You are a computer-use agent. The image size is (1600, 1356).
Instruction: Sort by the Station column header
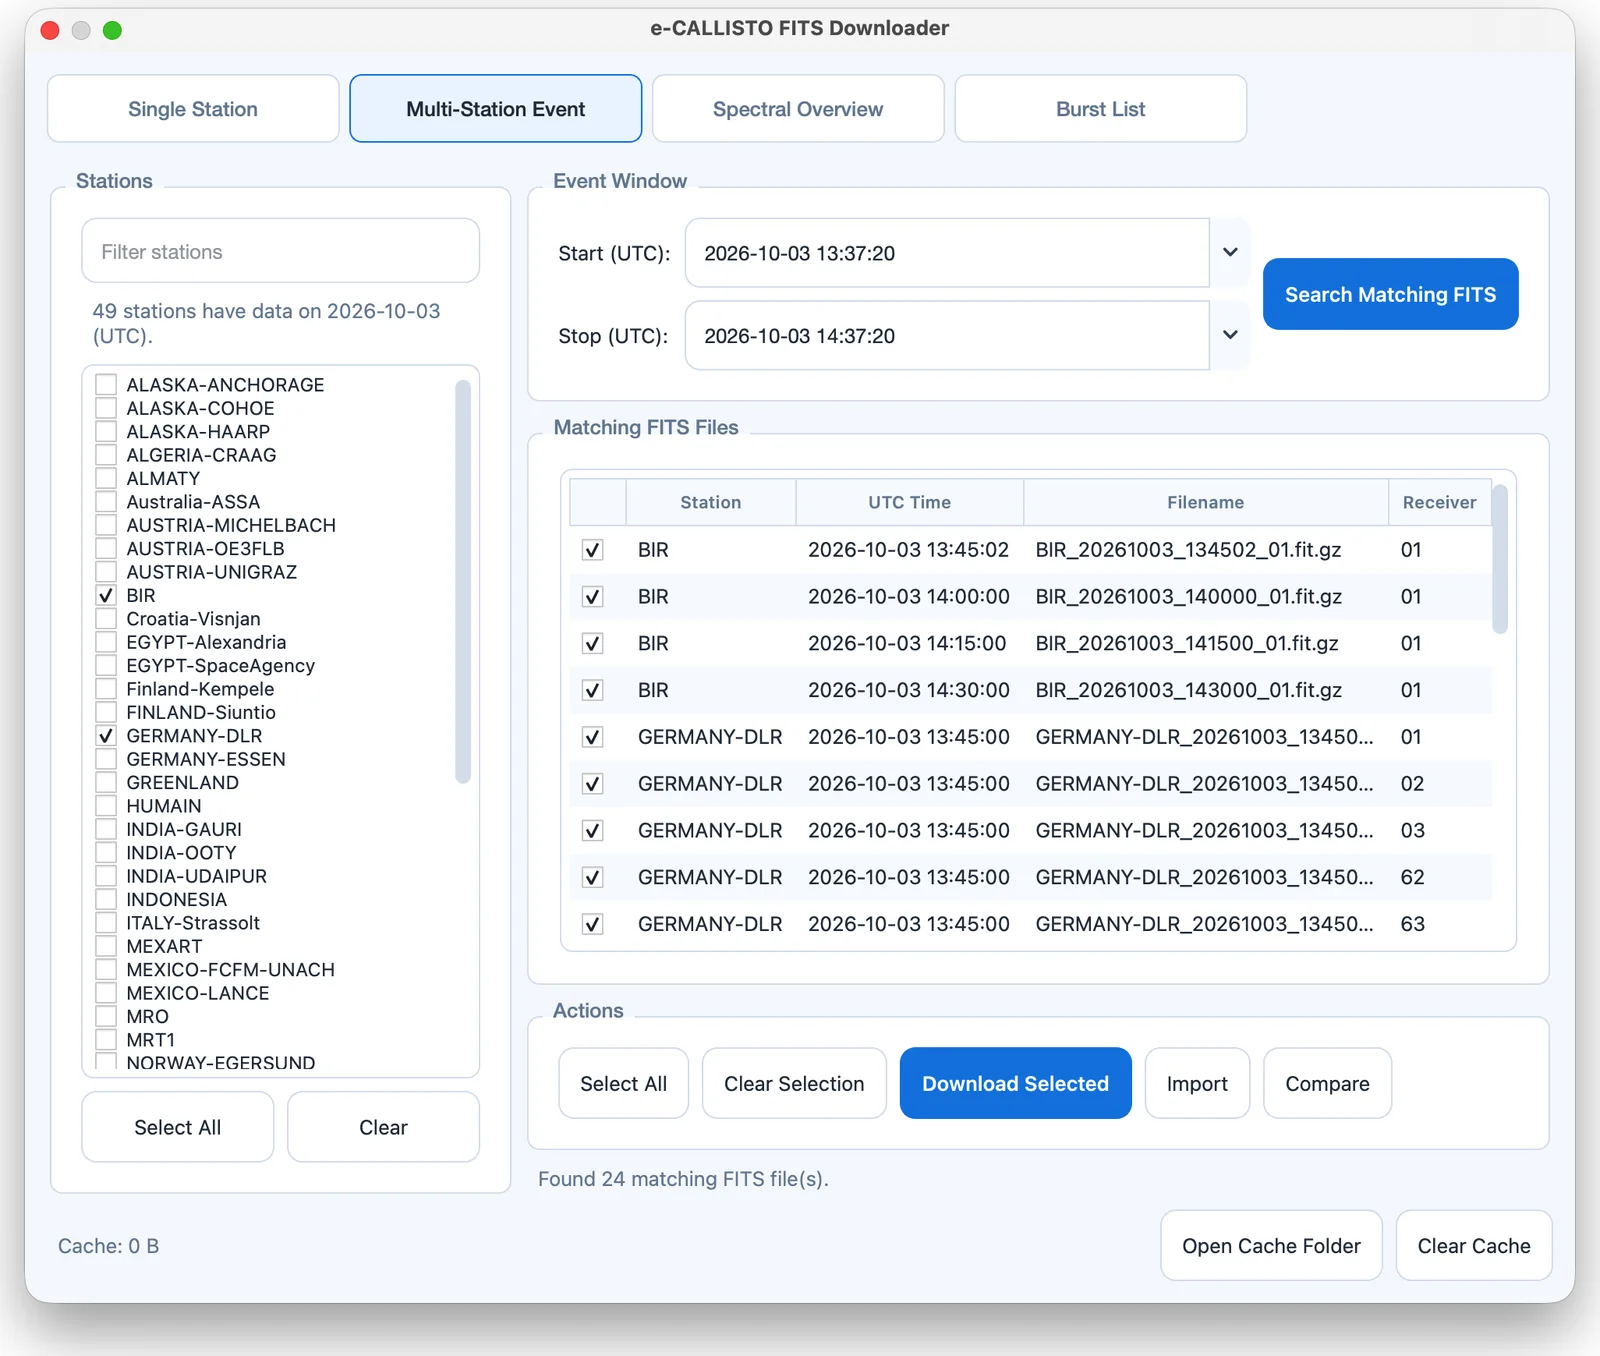711,502
